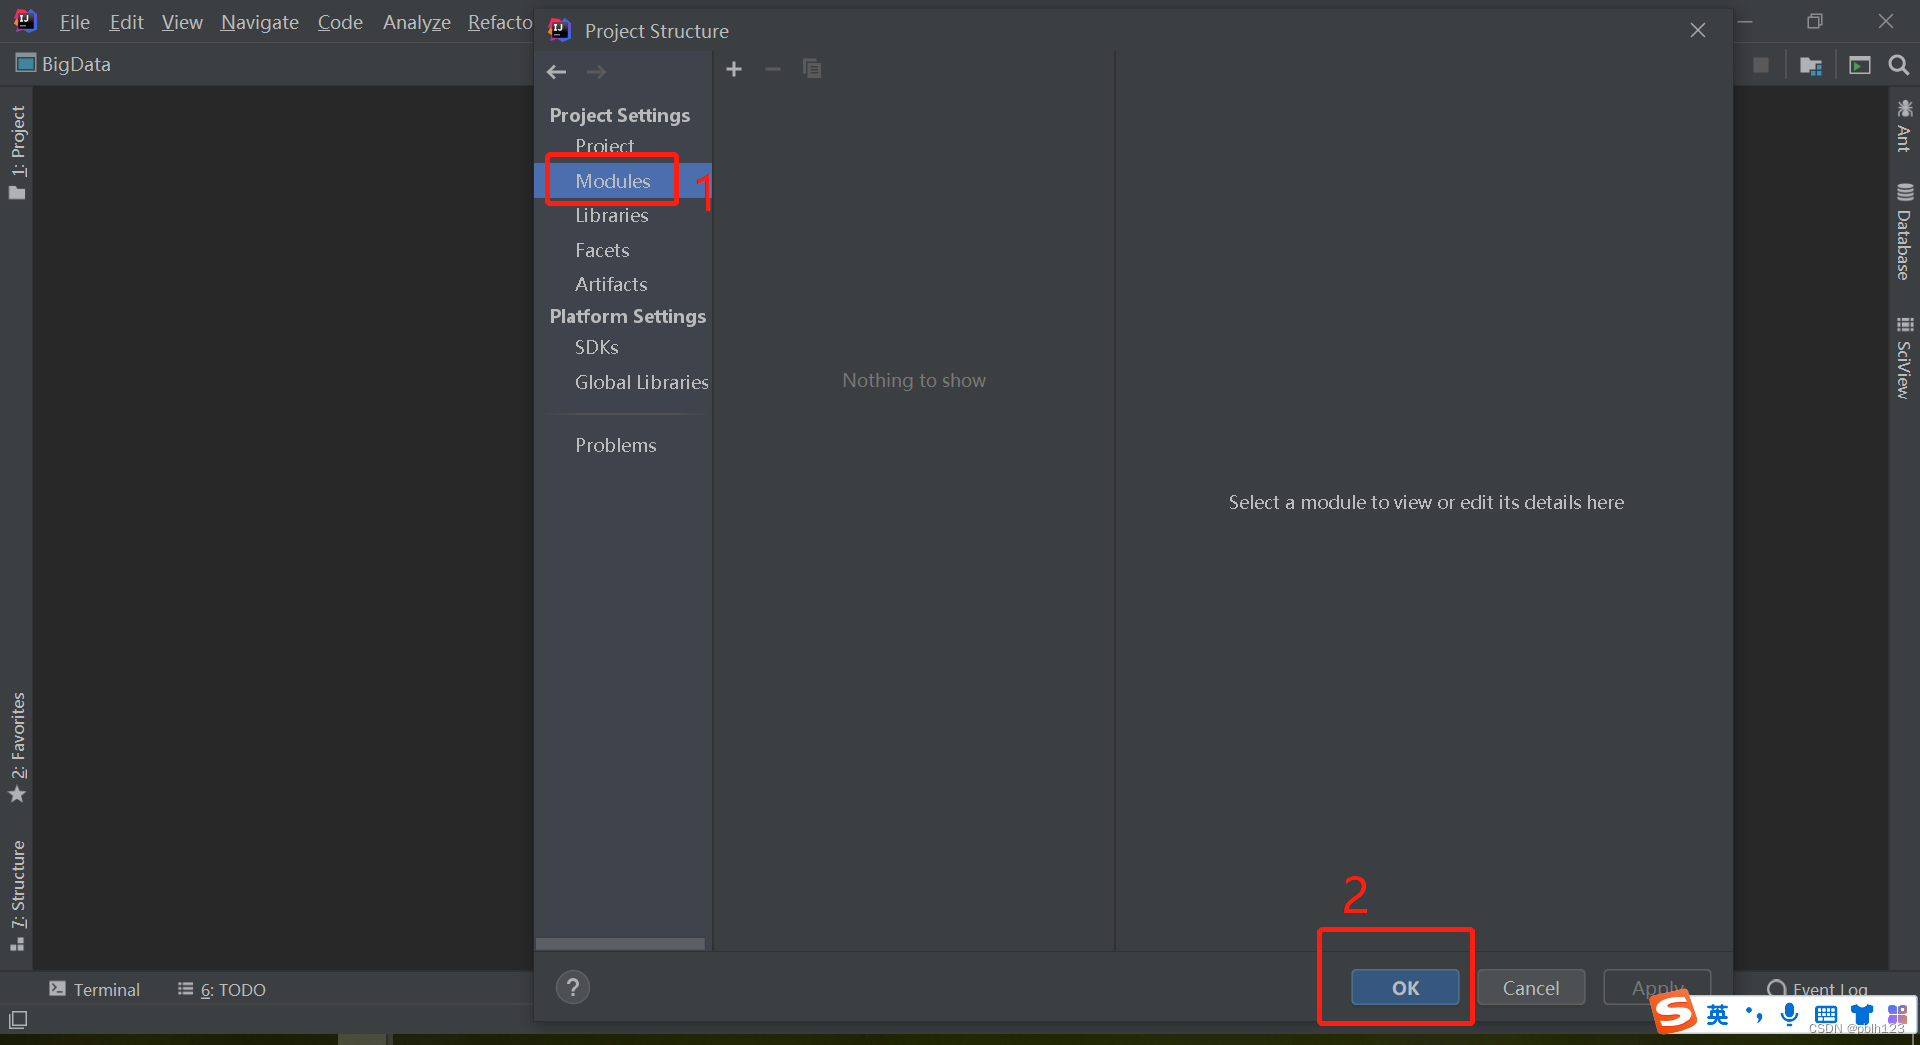Open the View menu
This screenshot has width=1920, height=1045.
point(182,22)
